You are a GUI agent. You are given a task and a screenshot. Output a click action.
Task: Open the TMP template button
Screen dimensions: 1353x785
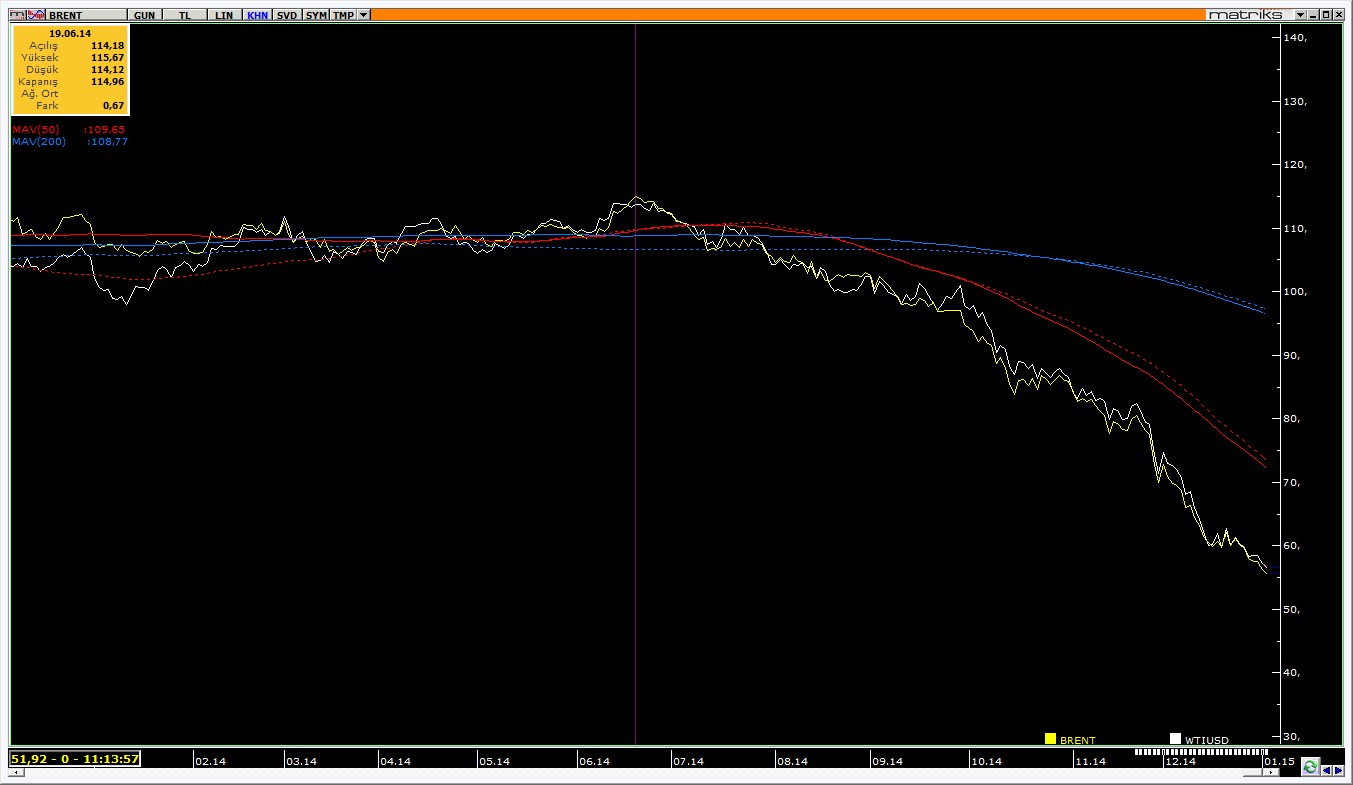coord(343,15)
